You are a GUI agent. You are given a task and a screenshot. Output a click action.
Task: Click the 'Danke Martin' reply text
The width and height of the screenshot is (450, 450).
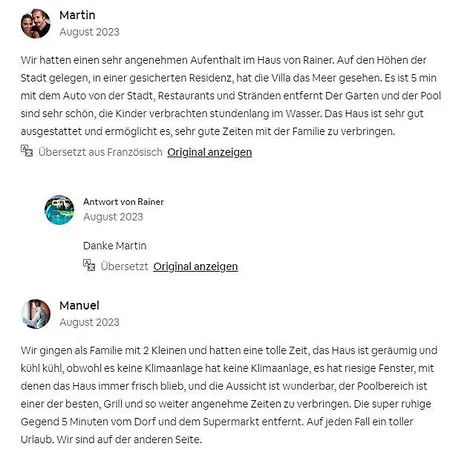[x=115, y=246]
